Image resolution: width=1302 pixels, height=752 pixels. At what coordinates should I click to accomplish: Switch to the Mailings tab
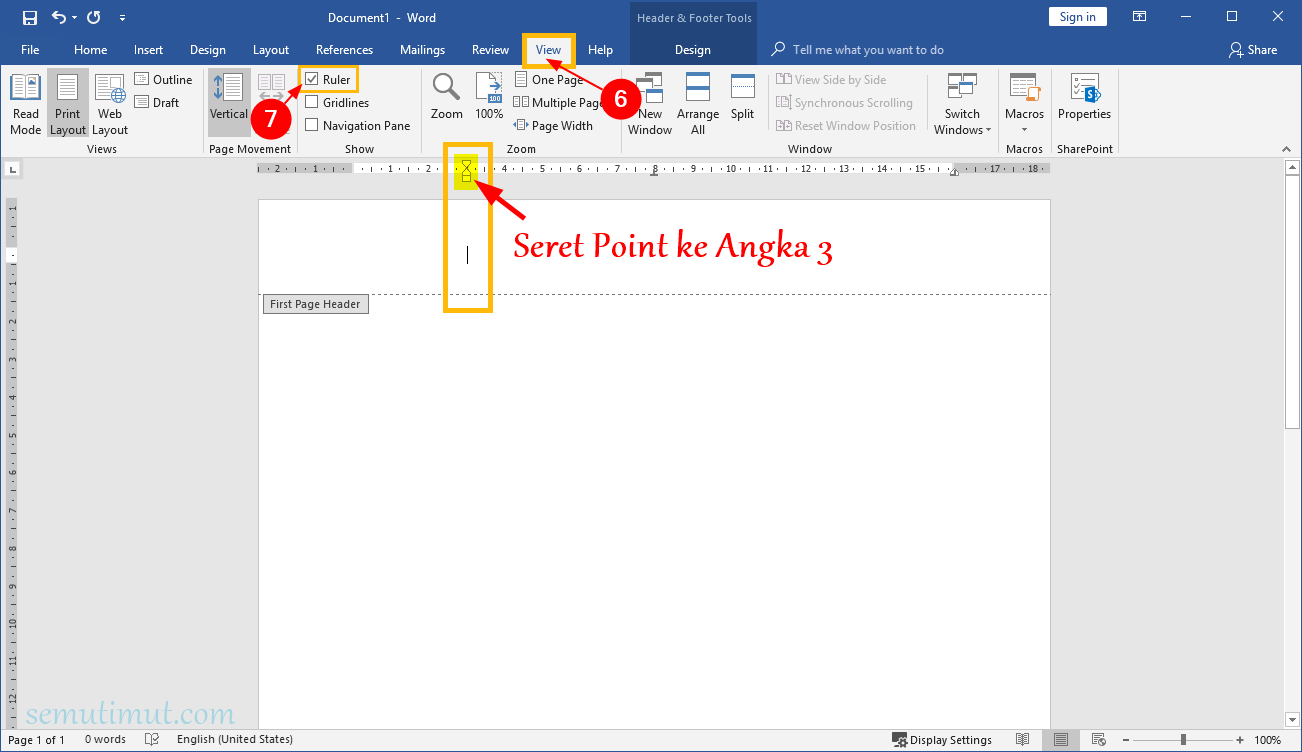422,49
